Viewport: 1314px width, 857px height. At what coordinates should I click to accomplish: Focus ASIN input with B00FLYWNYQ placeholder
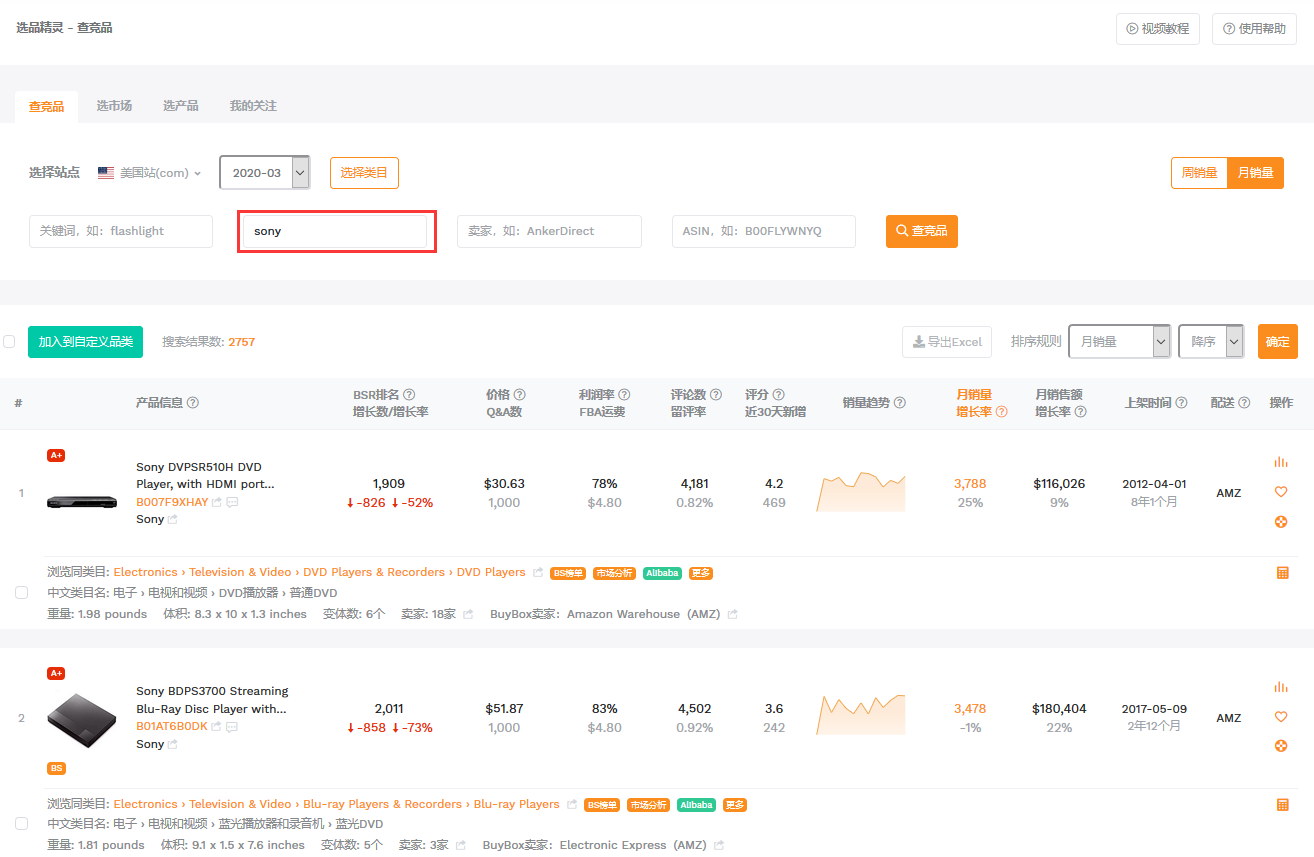click(x=763, y=231)
